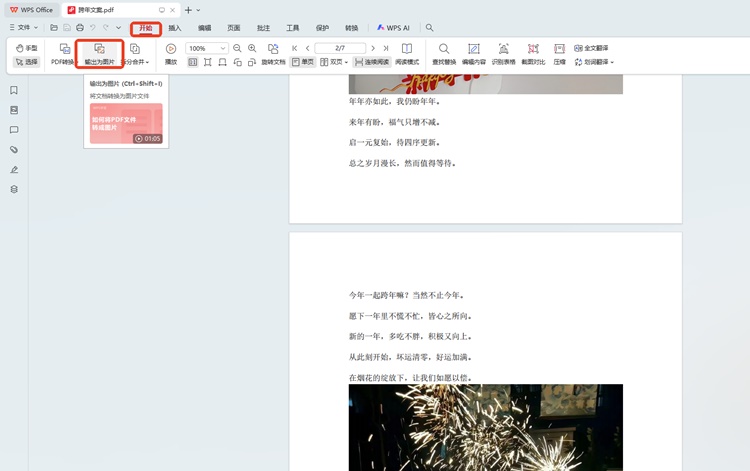Screen dimensions: 750x471
Task: Click the zoom in magnifier icon
Action: click(252, 48)
